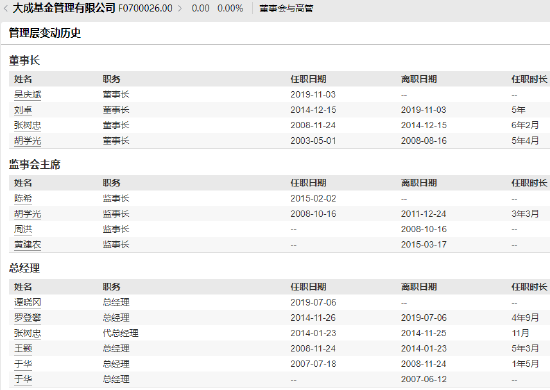This screenshot has height=390, width=550.
Task: Open 张树忠 acting general manager link
Action: tap(27, 333)
